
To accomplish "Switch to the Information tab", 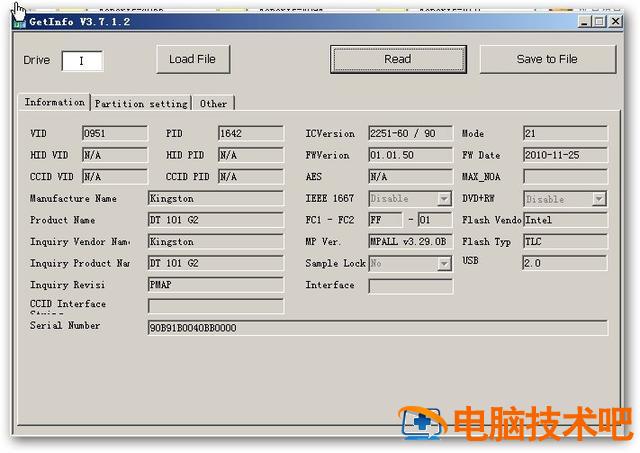I will point(55,102).
